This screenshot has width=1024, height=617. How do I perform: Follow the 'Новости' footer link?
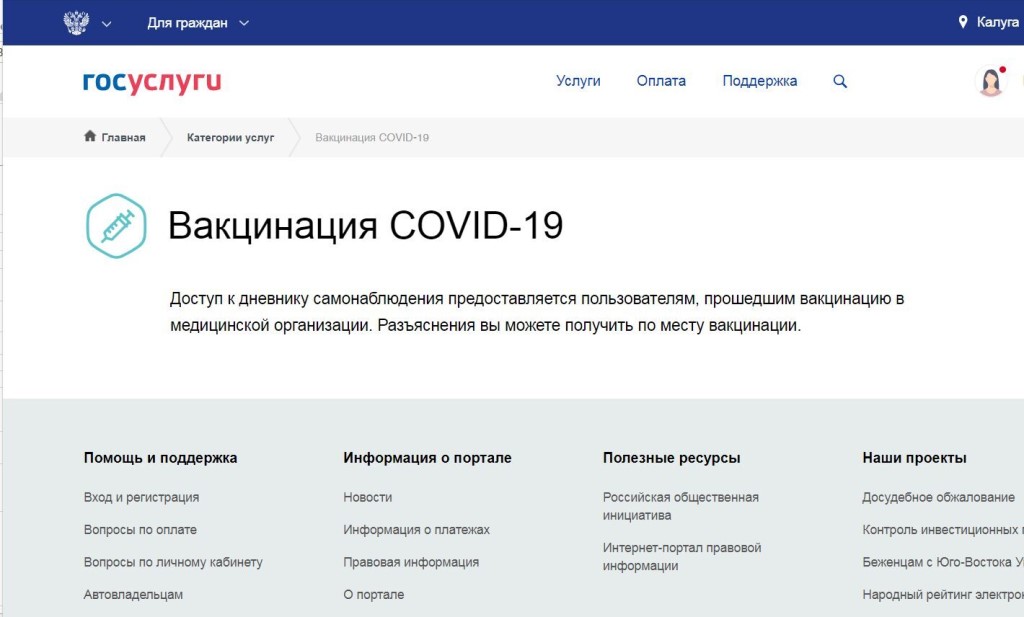[367, 497]
